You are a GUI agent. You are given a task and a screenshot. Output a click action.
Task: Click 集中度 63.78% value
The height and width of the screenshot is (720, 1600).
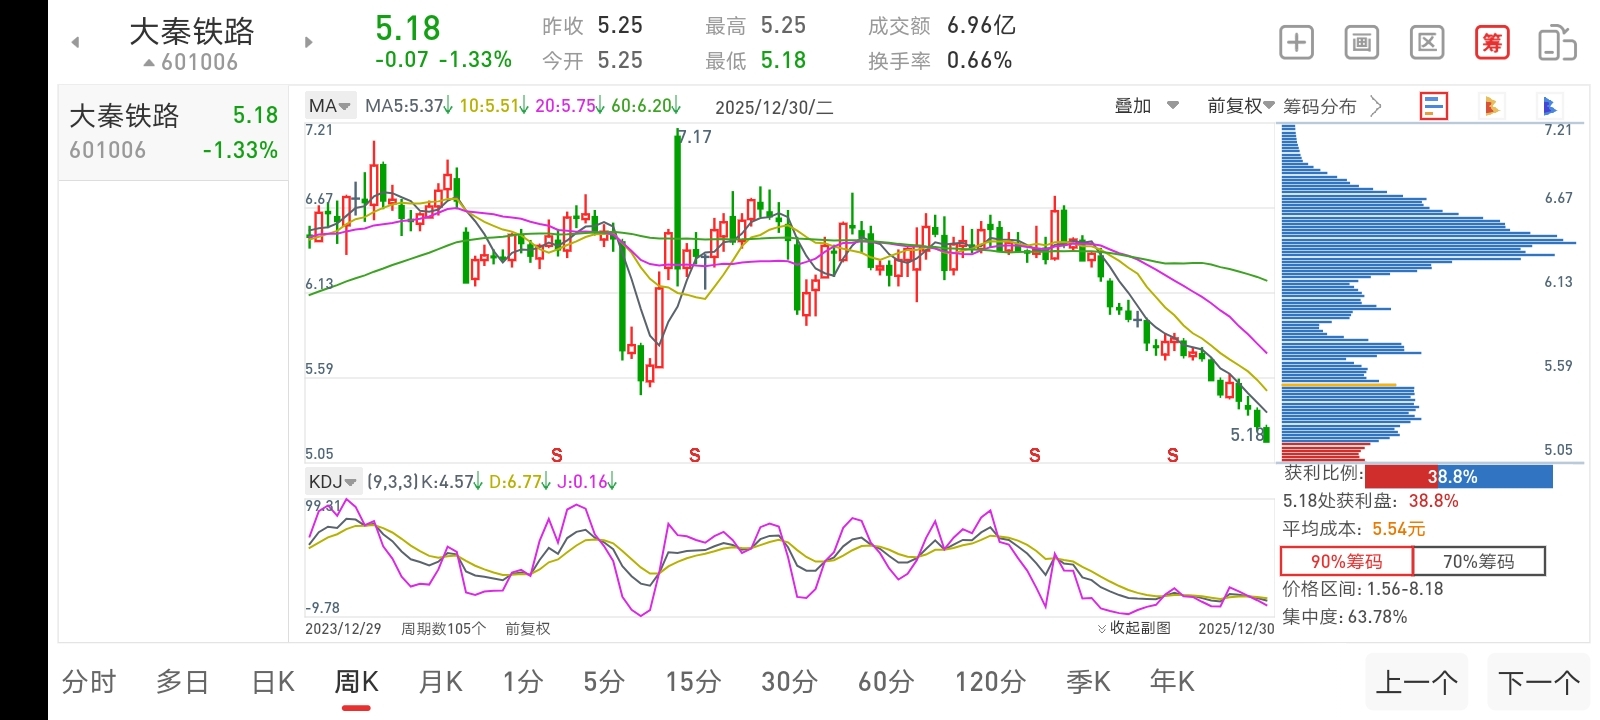pyautogui.click(x=1377, y=617)
